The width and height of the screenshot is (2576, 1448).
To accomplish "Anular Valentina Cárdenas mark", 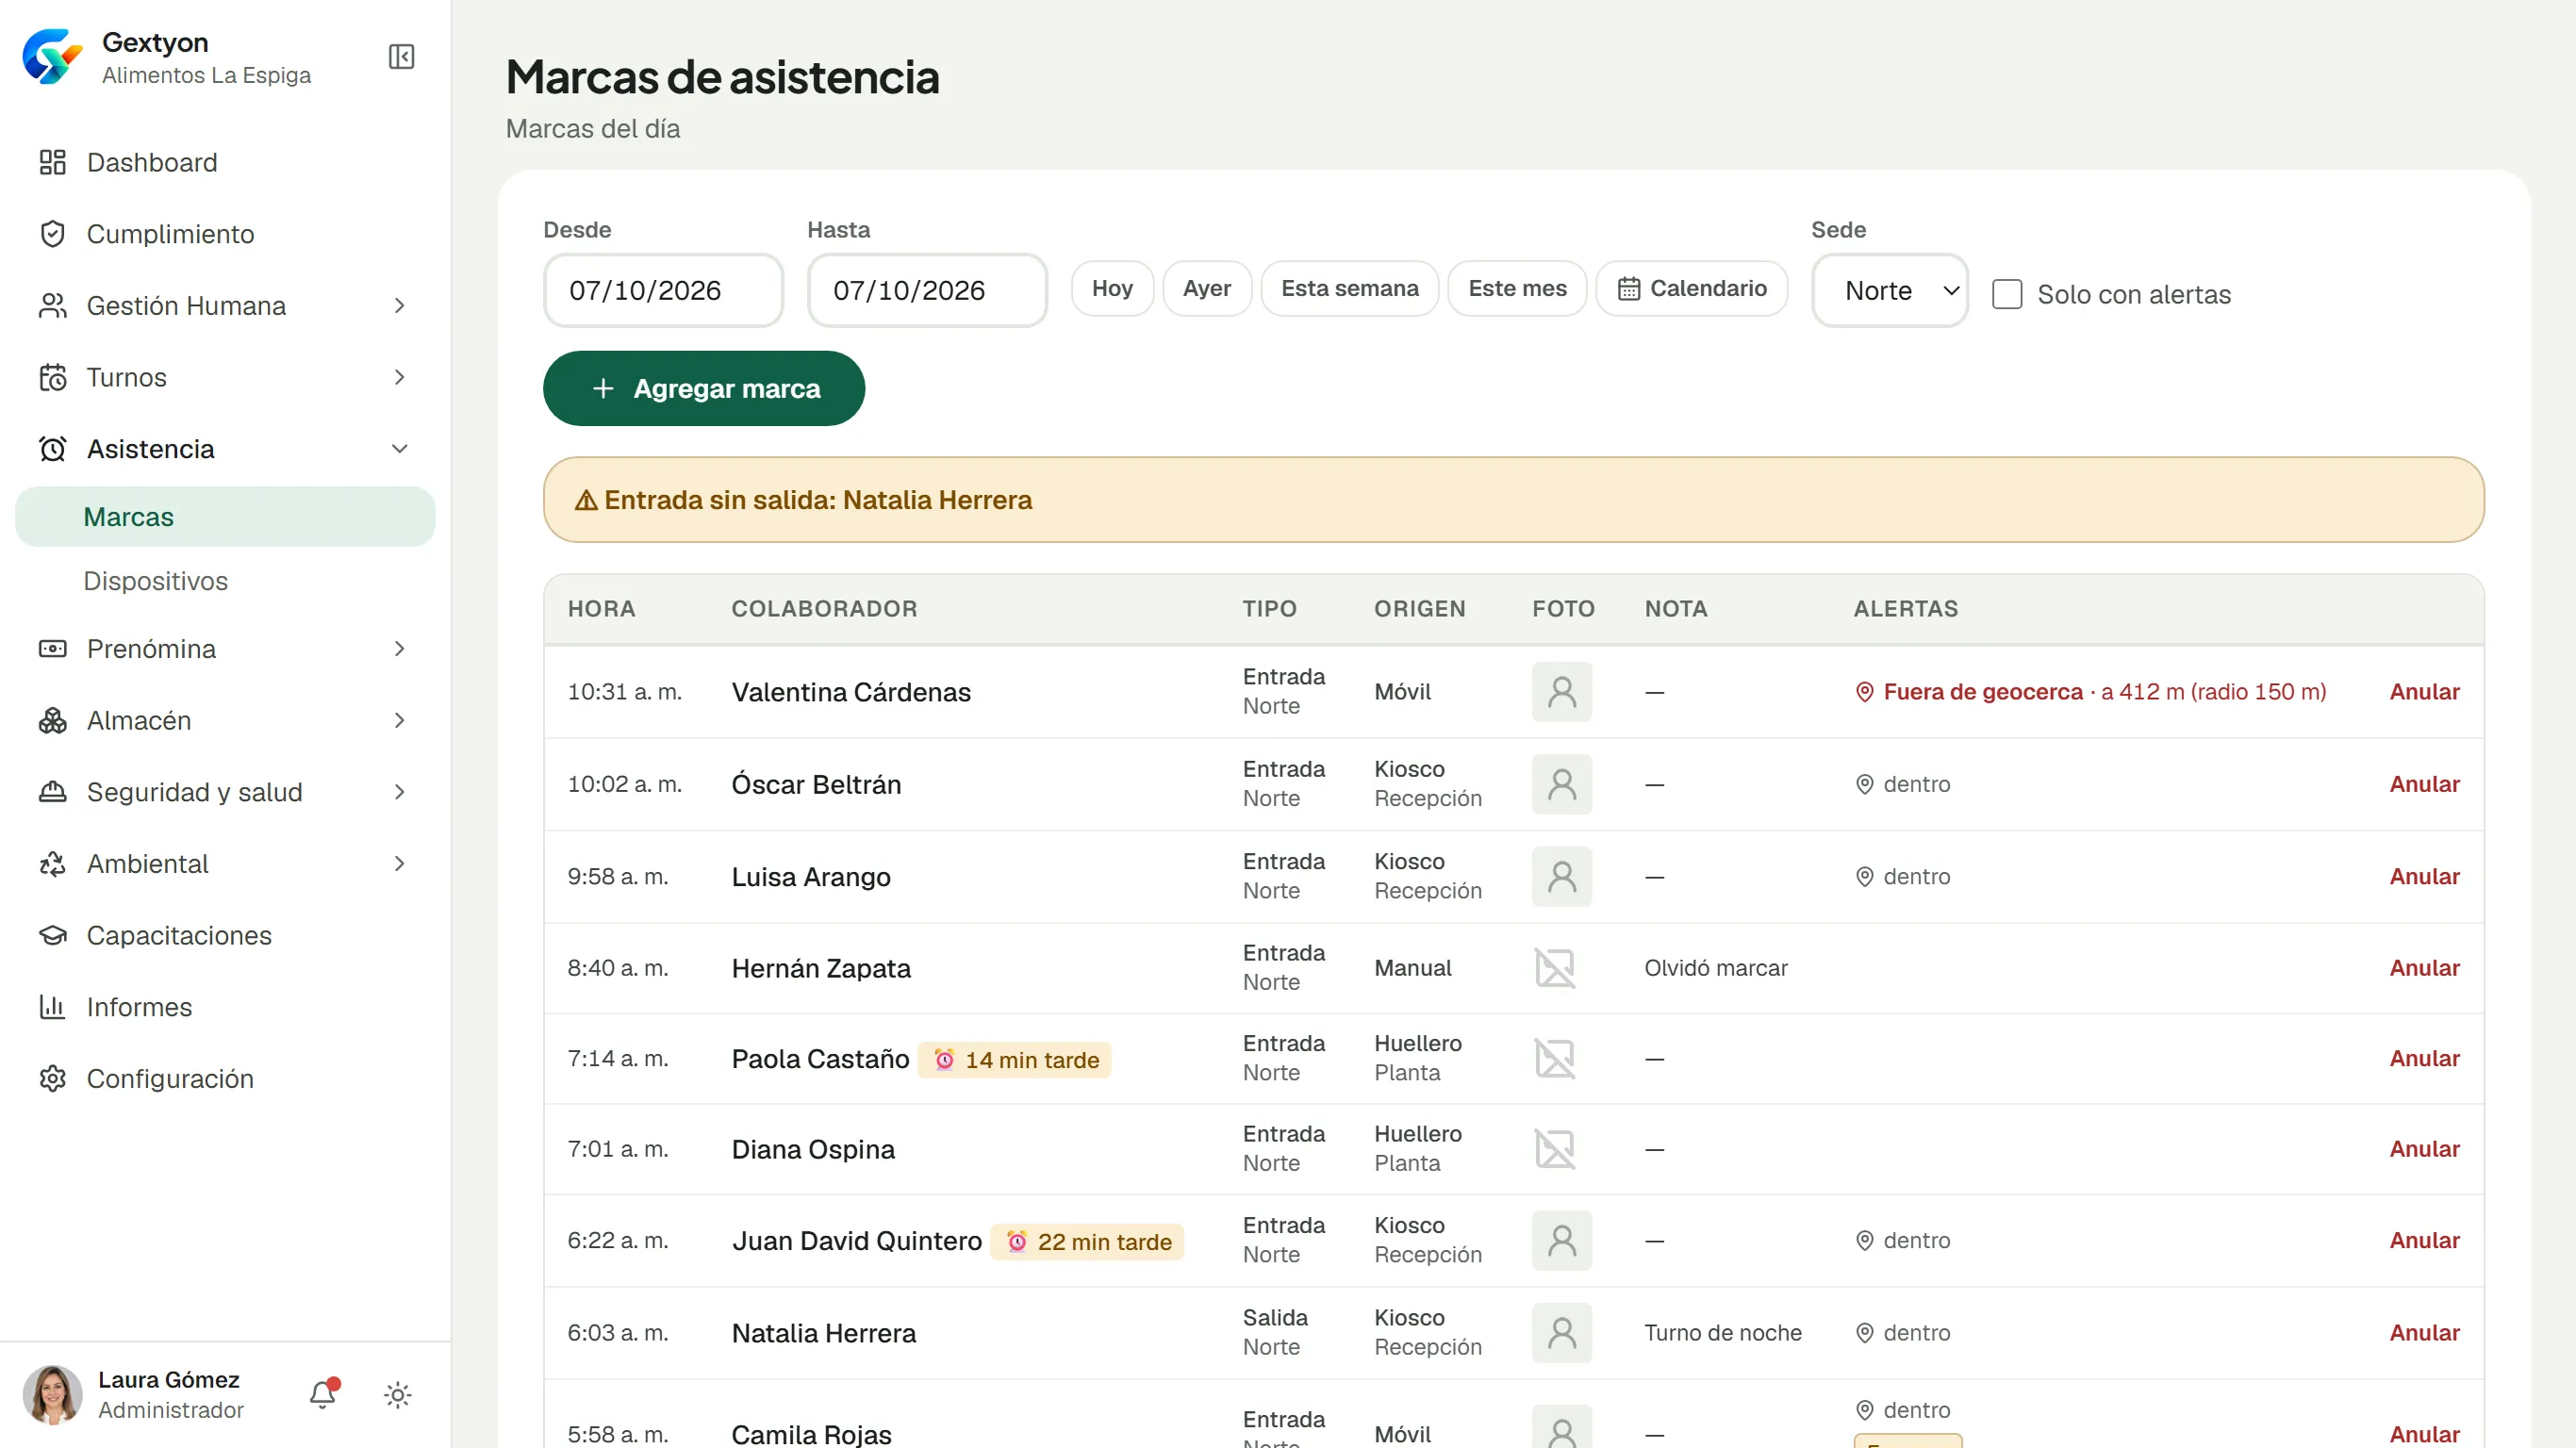I will point(2424,692).
